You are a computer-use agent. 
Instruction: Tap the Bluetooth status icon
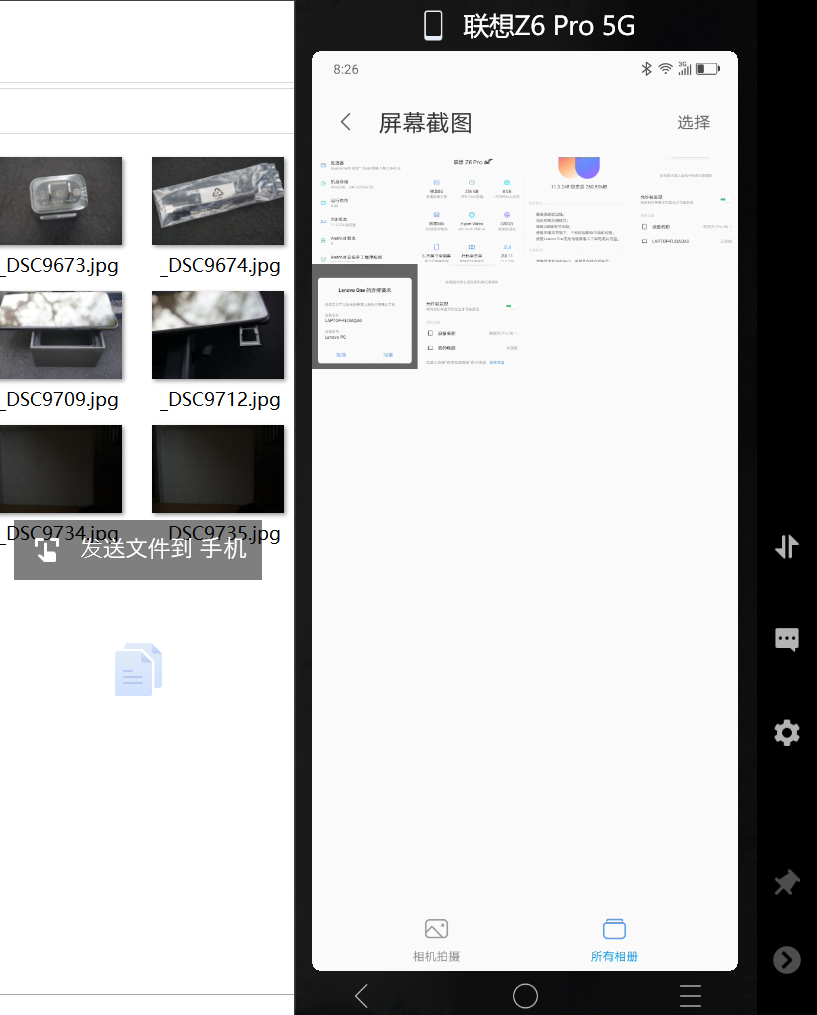point(645,69)
